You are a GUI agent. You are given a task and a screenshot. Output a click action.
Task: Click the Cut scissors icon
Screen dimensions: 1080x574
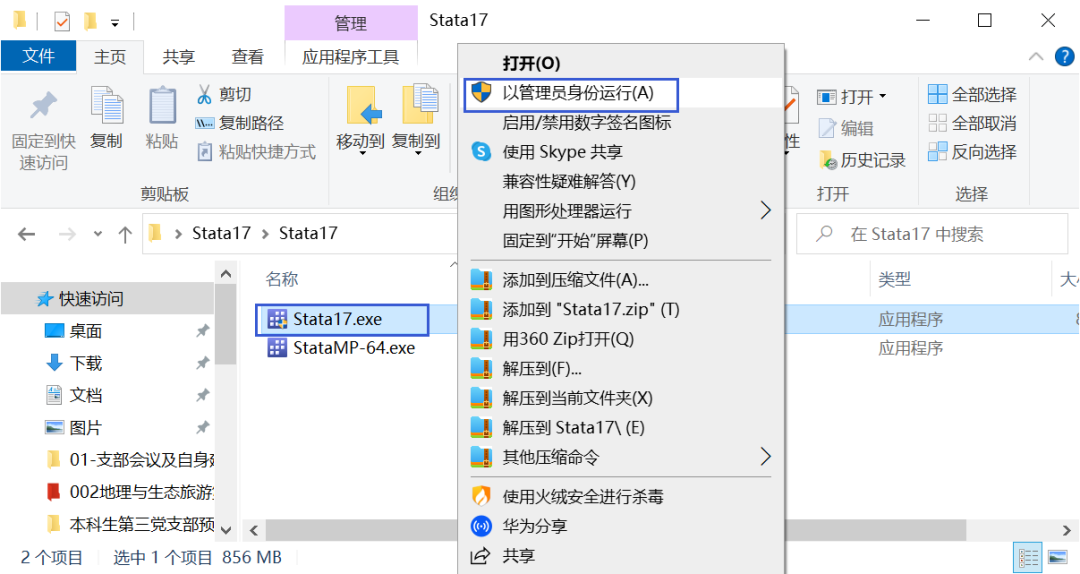click(204, 94)
